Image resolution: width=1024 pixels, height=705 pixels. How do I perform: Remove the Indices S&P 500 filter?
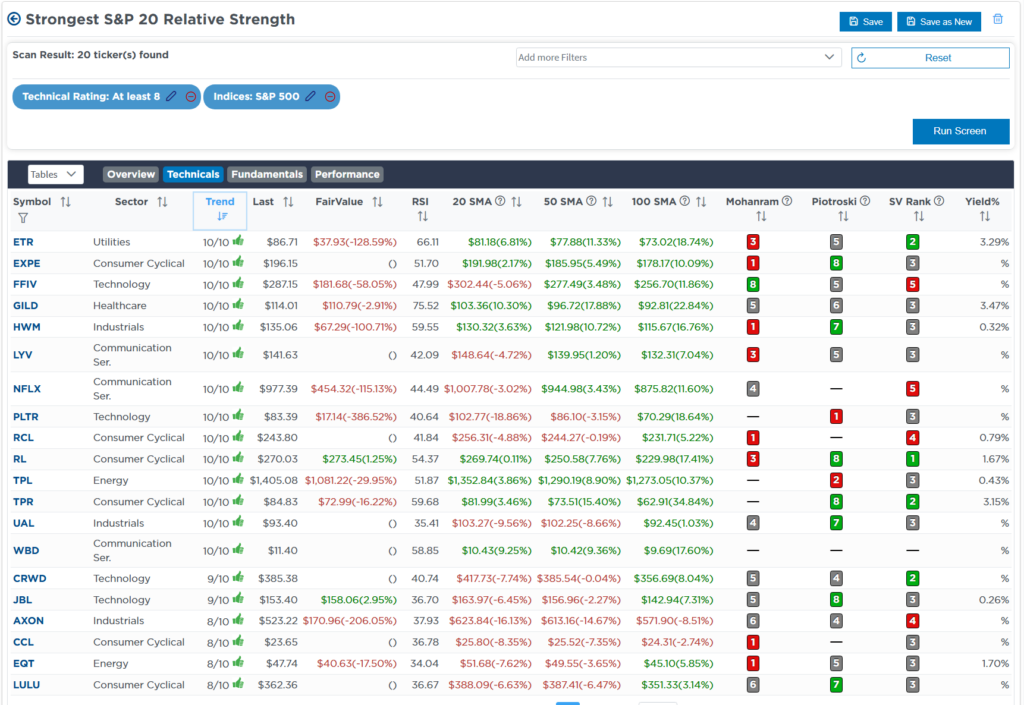tap(330, 97)
